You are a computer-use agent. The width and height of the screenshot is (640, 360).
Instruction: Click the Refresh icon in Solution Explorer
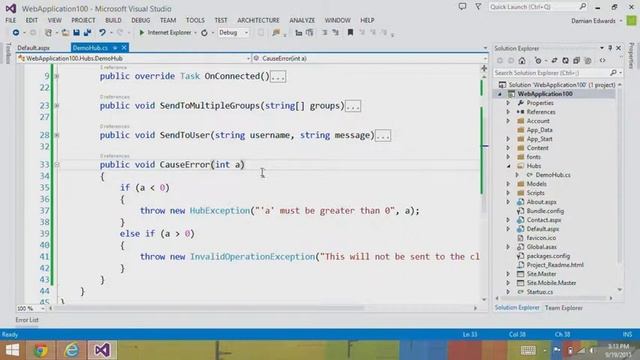point(565,61)
